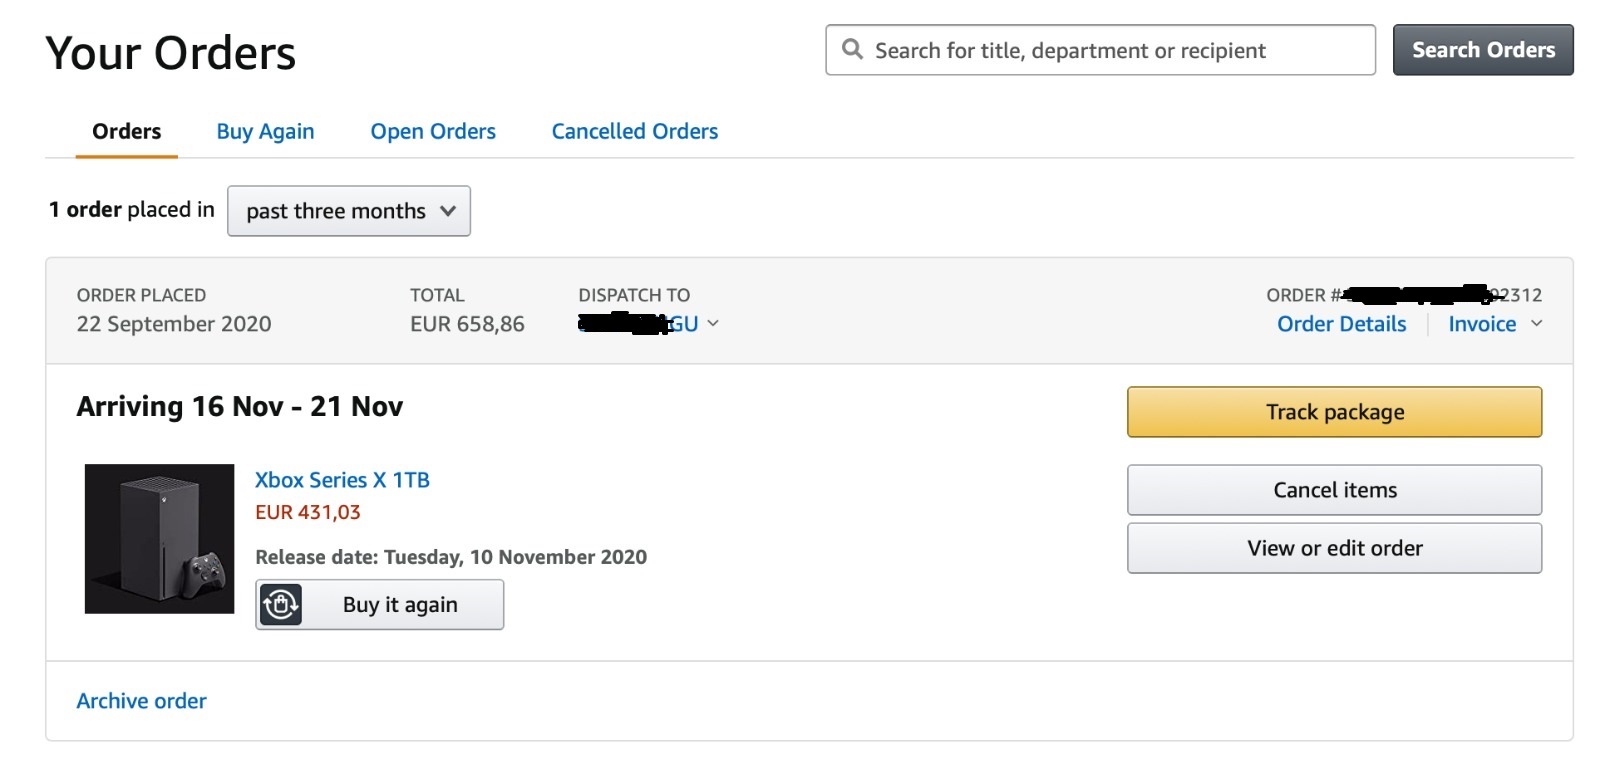Screen dimensions: 1600x764
Task: Click the Search Orders button
Action: coord(1483,50)
